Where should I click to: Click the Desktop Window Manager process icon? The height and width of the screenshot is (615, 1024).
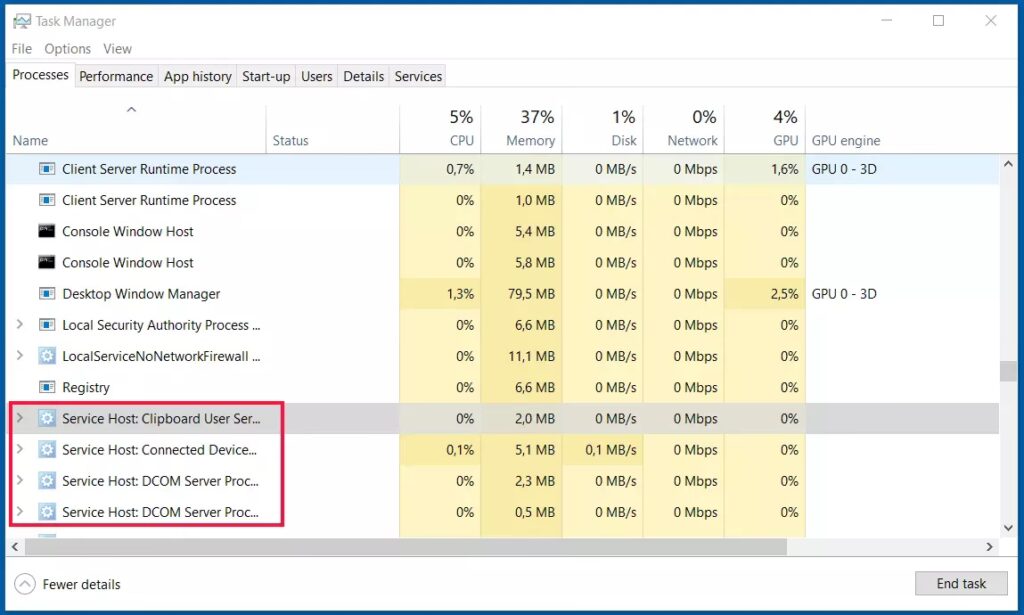pyautogui.click(x=47, y=294)
